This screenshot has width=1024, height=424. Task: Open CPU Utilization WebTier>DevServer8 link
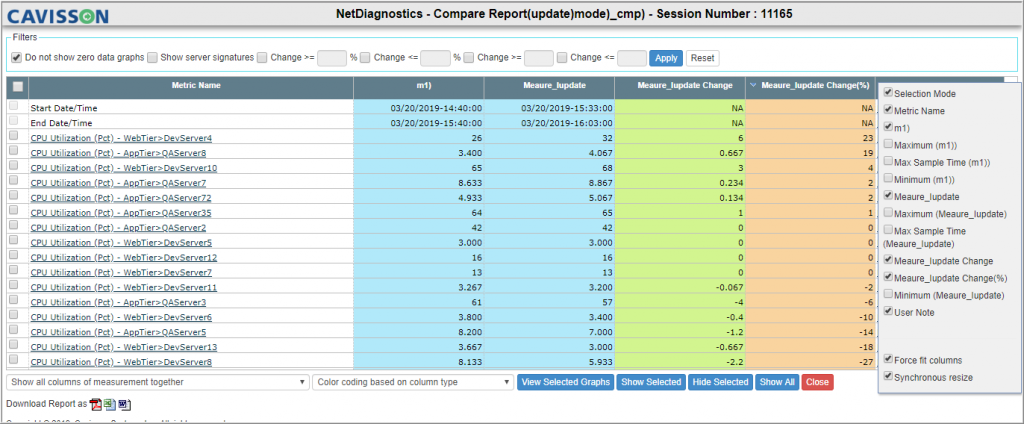click(x=121, y=362)
